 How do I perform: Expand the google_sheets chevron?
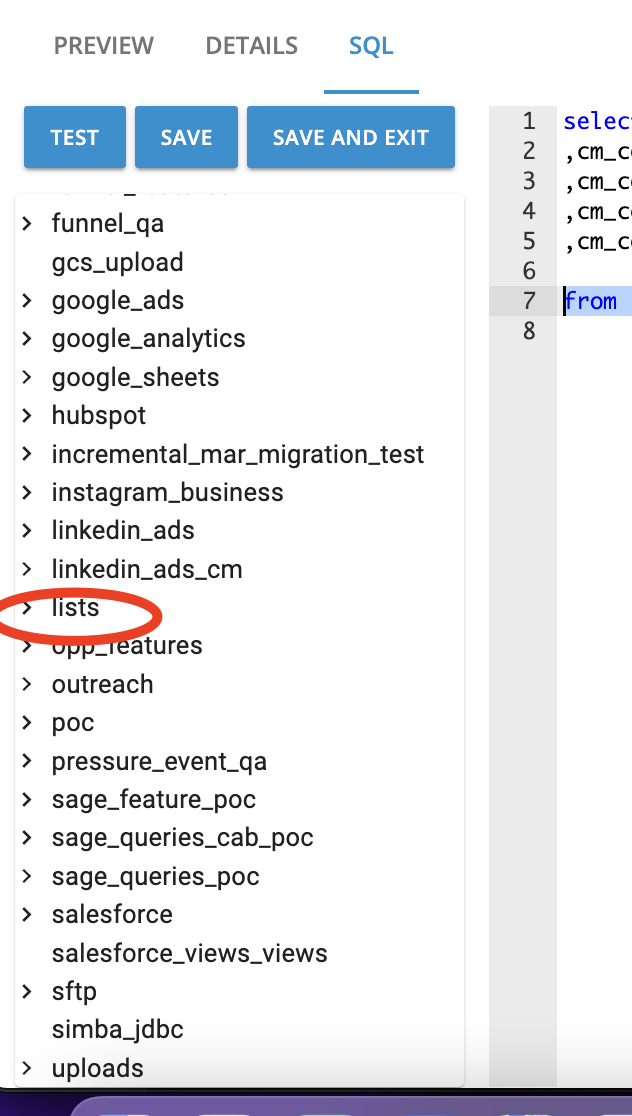click(27, 377)
